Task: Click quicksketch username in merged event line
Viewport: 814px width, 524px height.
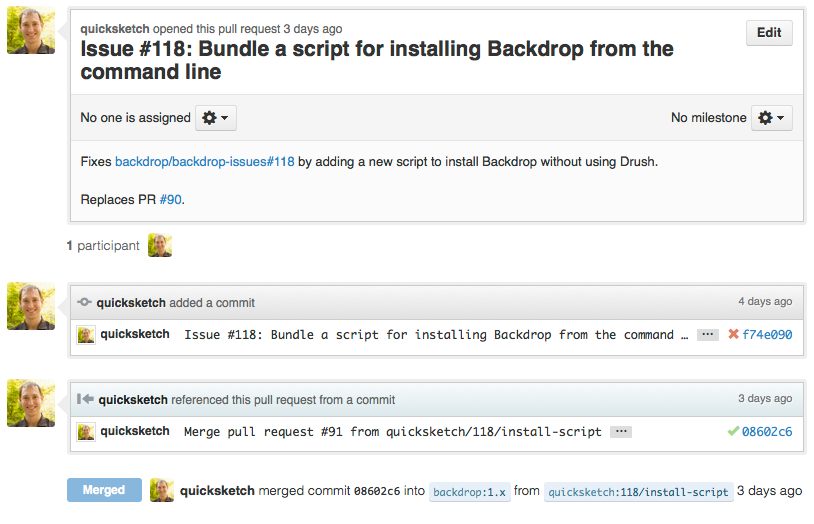Action: (217, 491)
